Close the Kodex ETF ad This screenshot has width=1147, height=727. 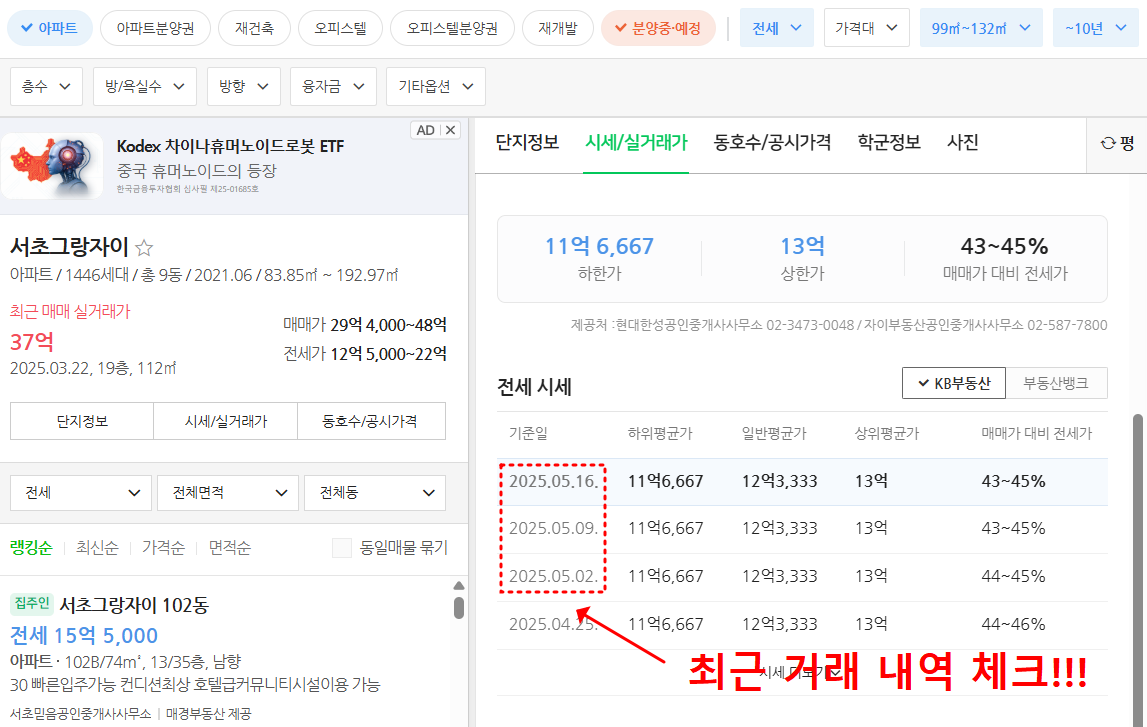click(451, 130)
